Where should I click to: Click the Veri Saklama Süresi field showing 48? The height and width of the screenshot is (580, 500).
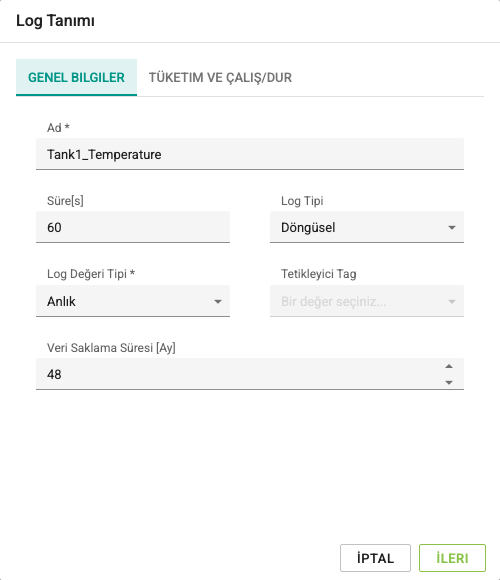(239, 374)
